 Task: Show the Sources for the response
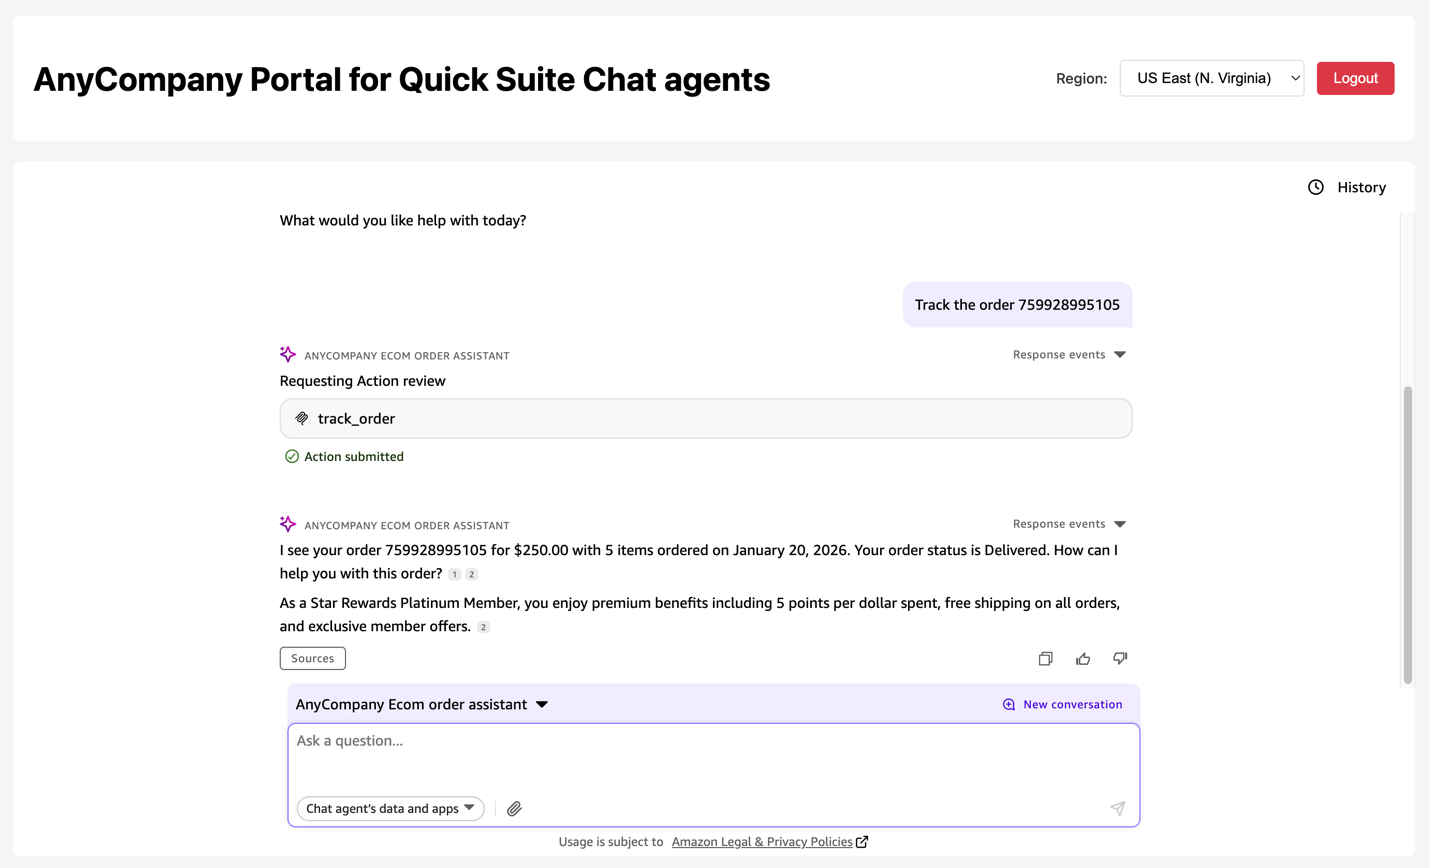[312, 659]
